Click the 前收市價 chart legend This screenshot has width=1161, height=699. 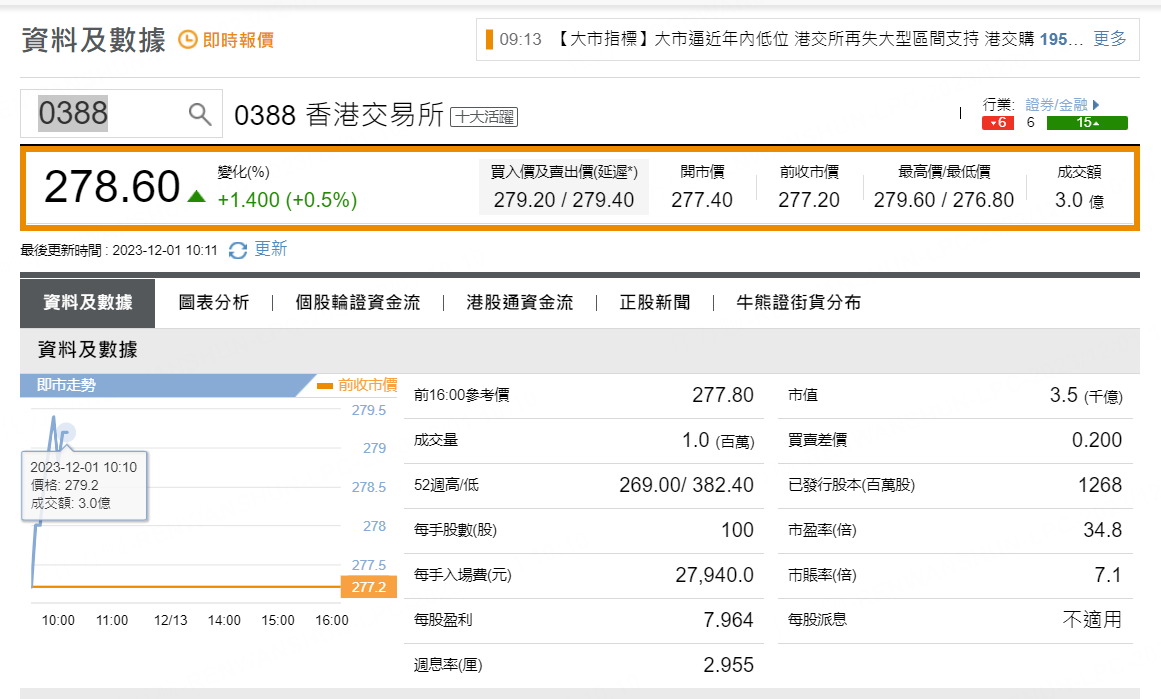click(358, 385)
